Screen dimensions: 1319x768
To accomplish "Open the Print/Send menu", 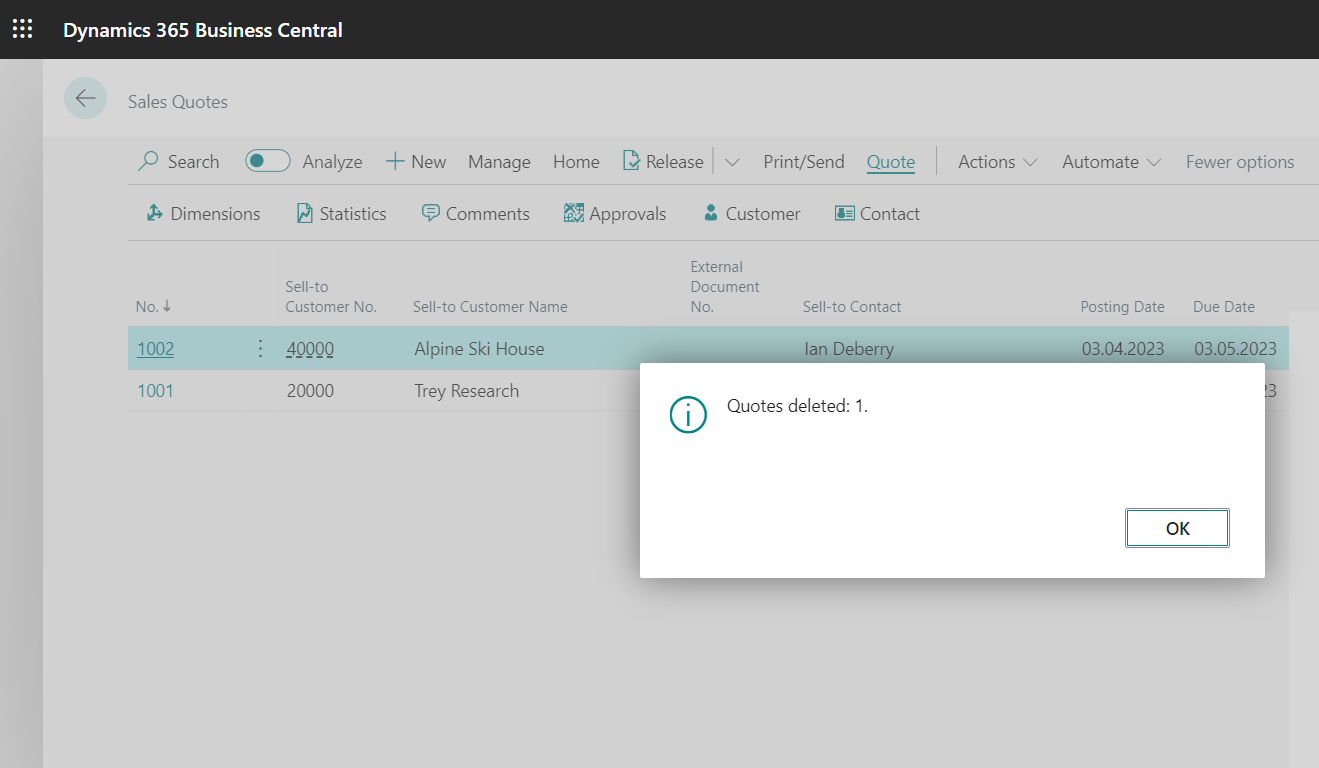I will [x=804, y=162].
